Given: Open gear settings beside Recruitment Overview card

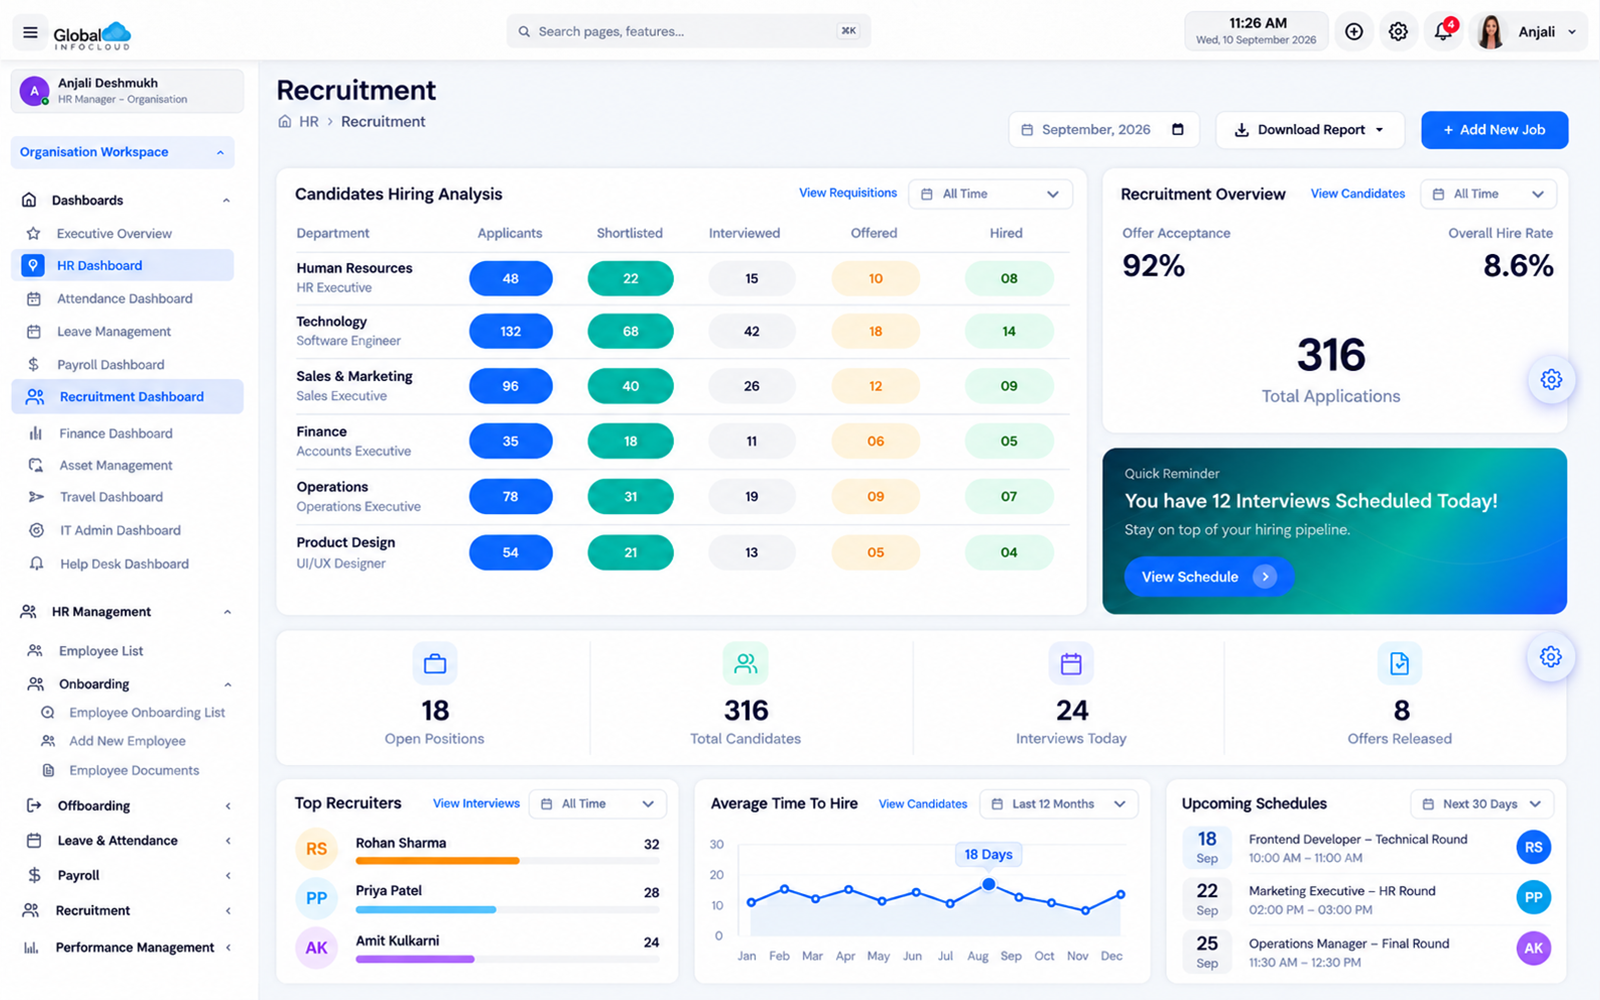Looking at the screenshot, I should click(x=1551, y=380).
